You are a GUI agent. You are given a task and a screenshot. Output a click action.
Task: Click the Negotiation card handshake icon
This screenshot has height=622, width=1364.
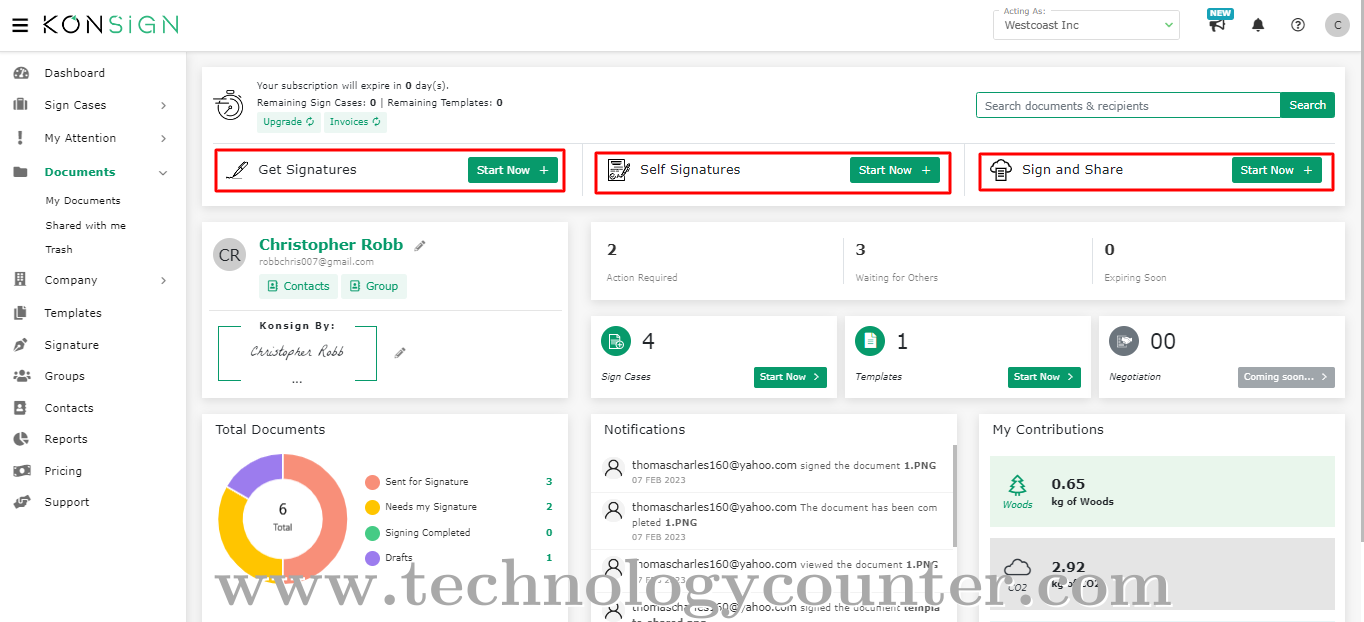pyautogui.click(x=1124, y=341)
